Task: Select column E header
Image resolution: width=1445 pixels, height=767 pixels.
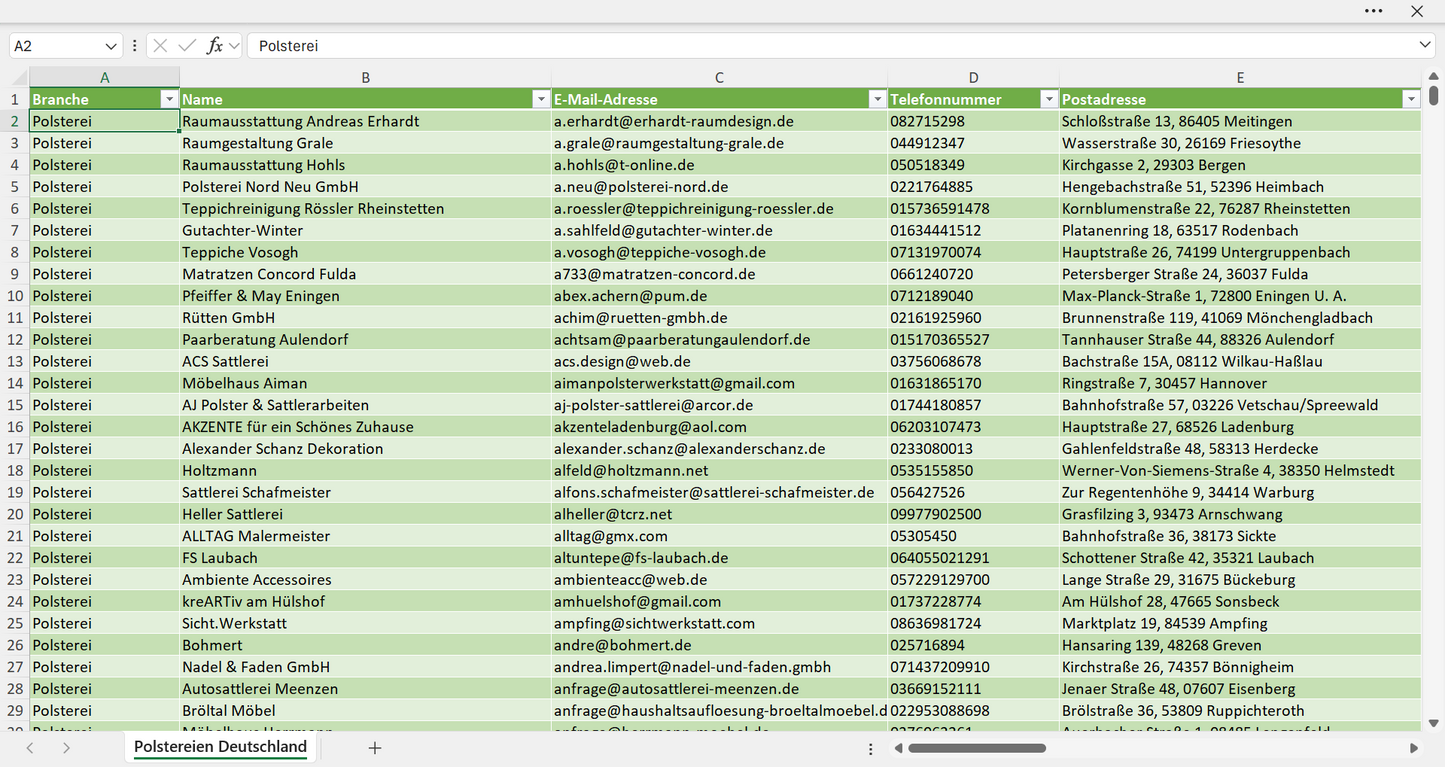Action: pyautogui.click(x=1240, y=77)
